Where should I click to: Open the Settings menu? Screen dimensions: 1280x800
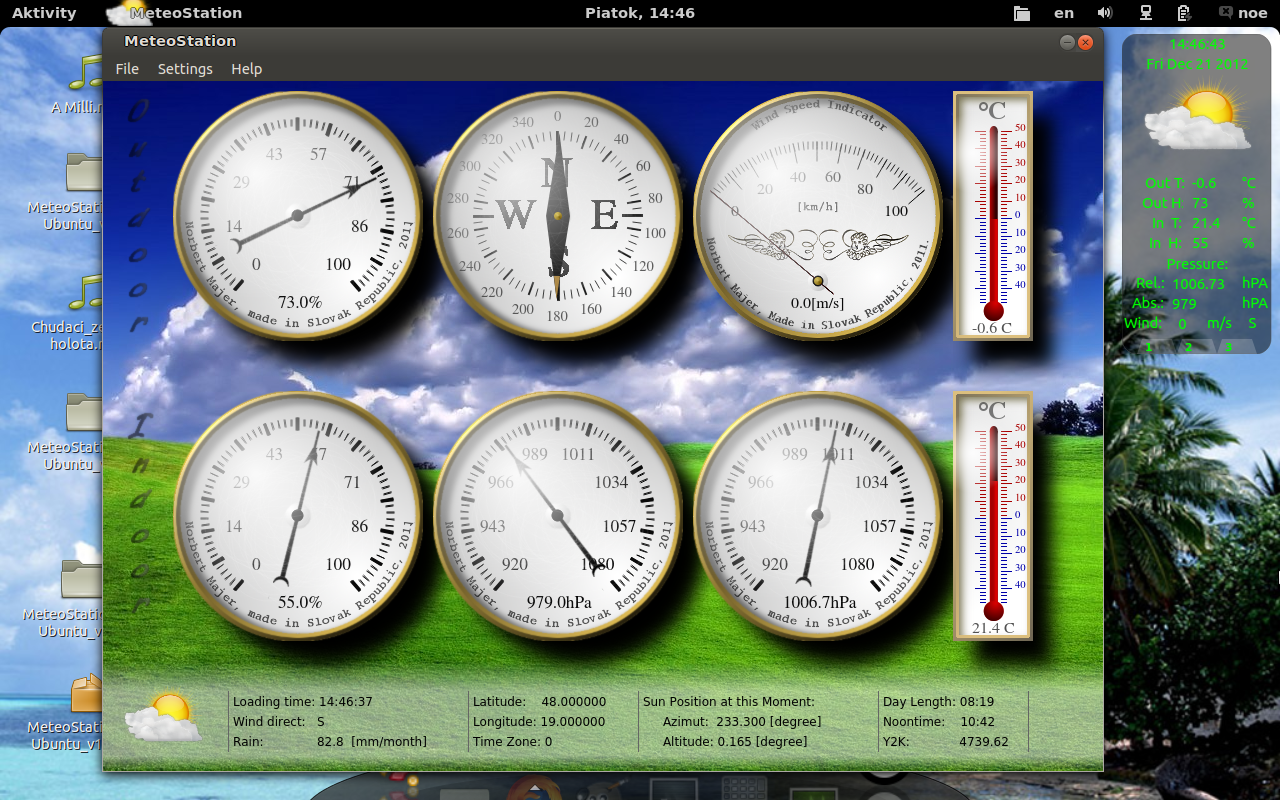click(185, 69)
